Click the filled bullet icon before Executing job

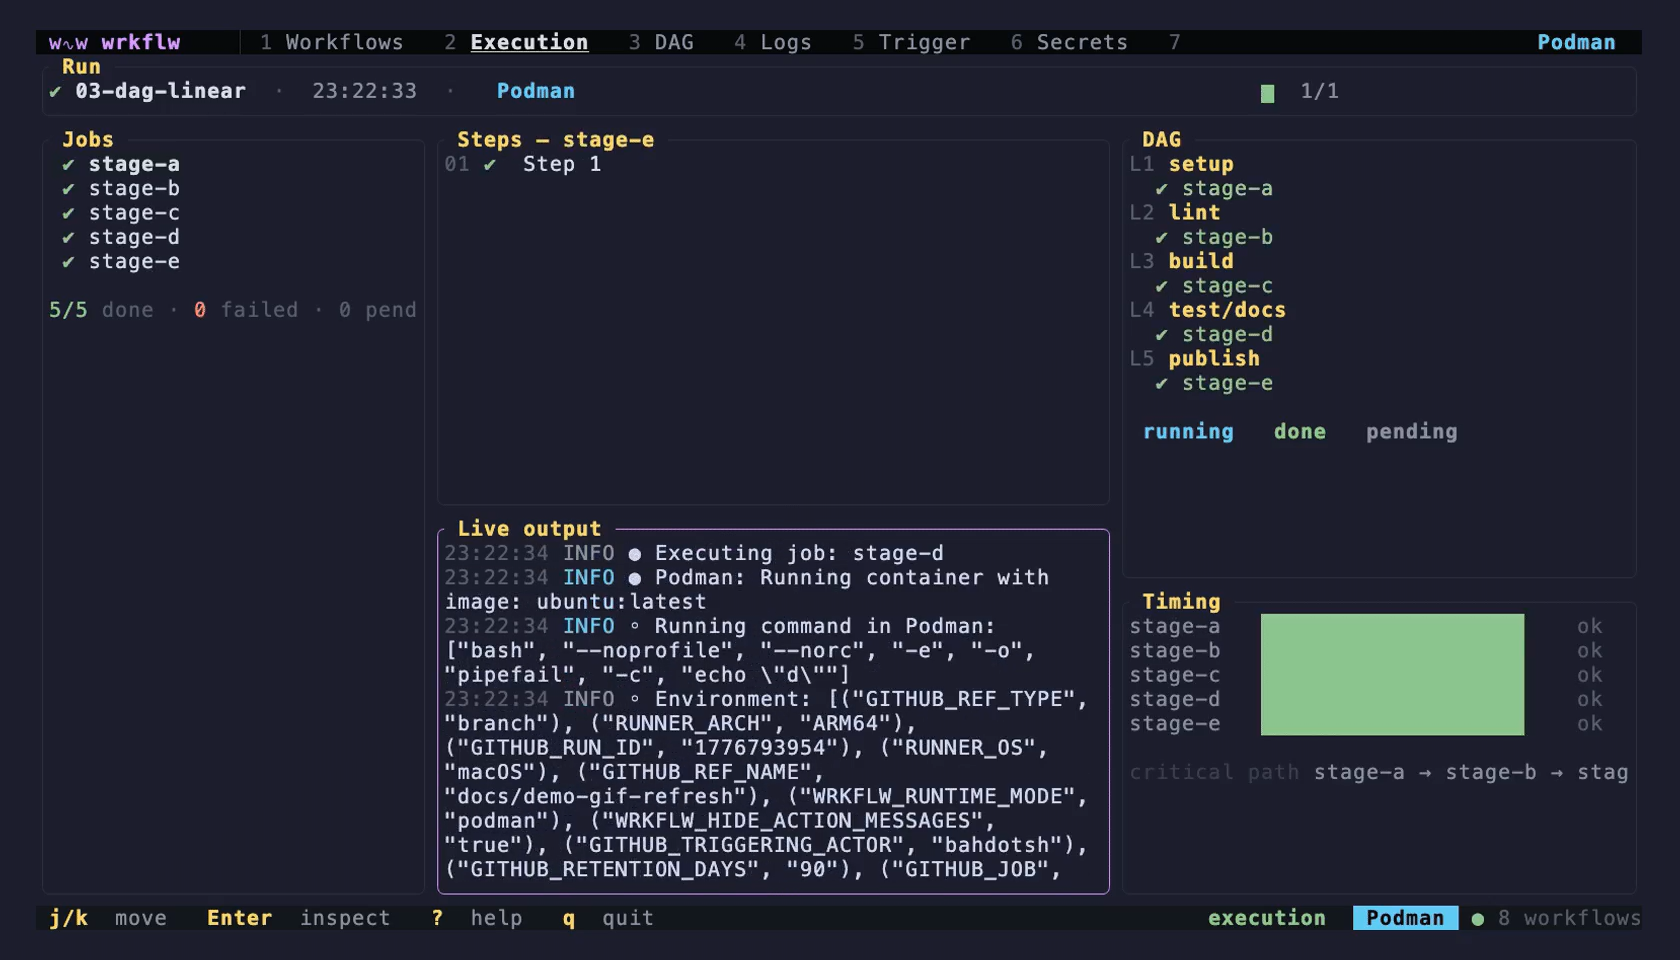634,554
